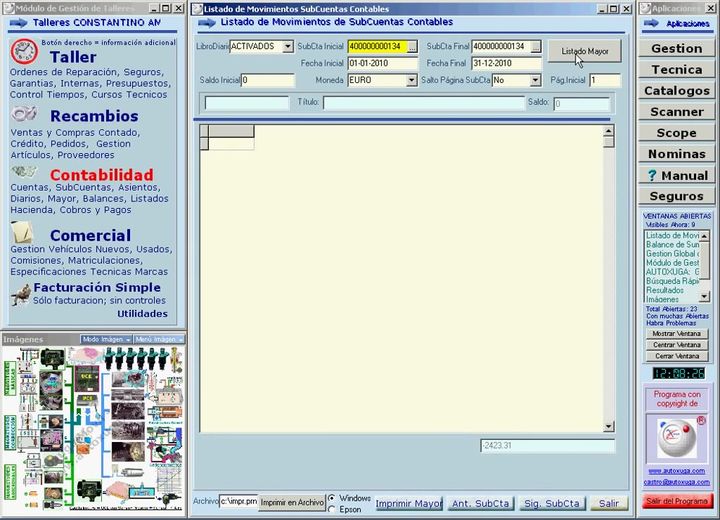Select 'Gestion Global' in open windows list
This screenshot has height=520, width=720.
point(672,254)
